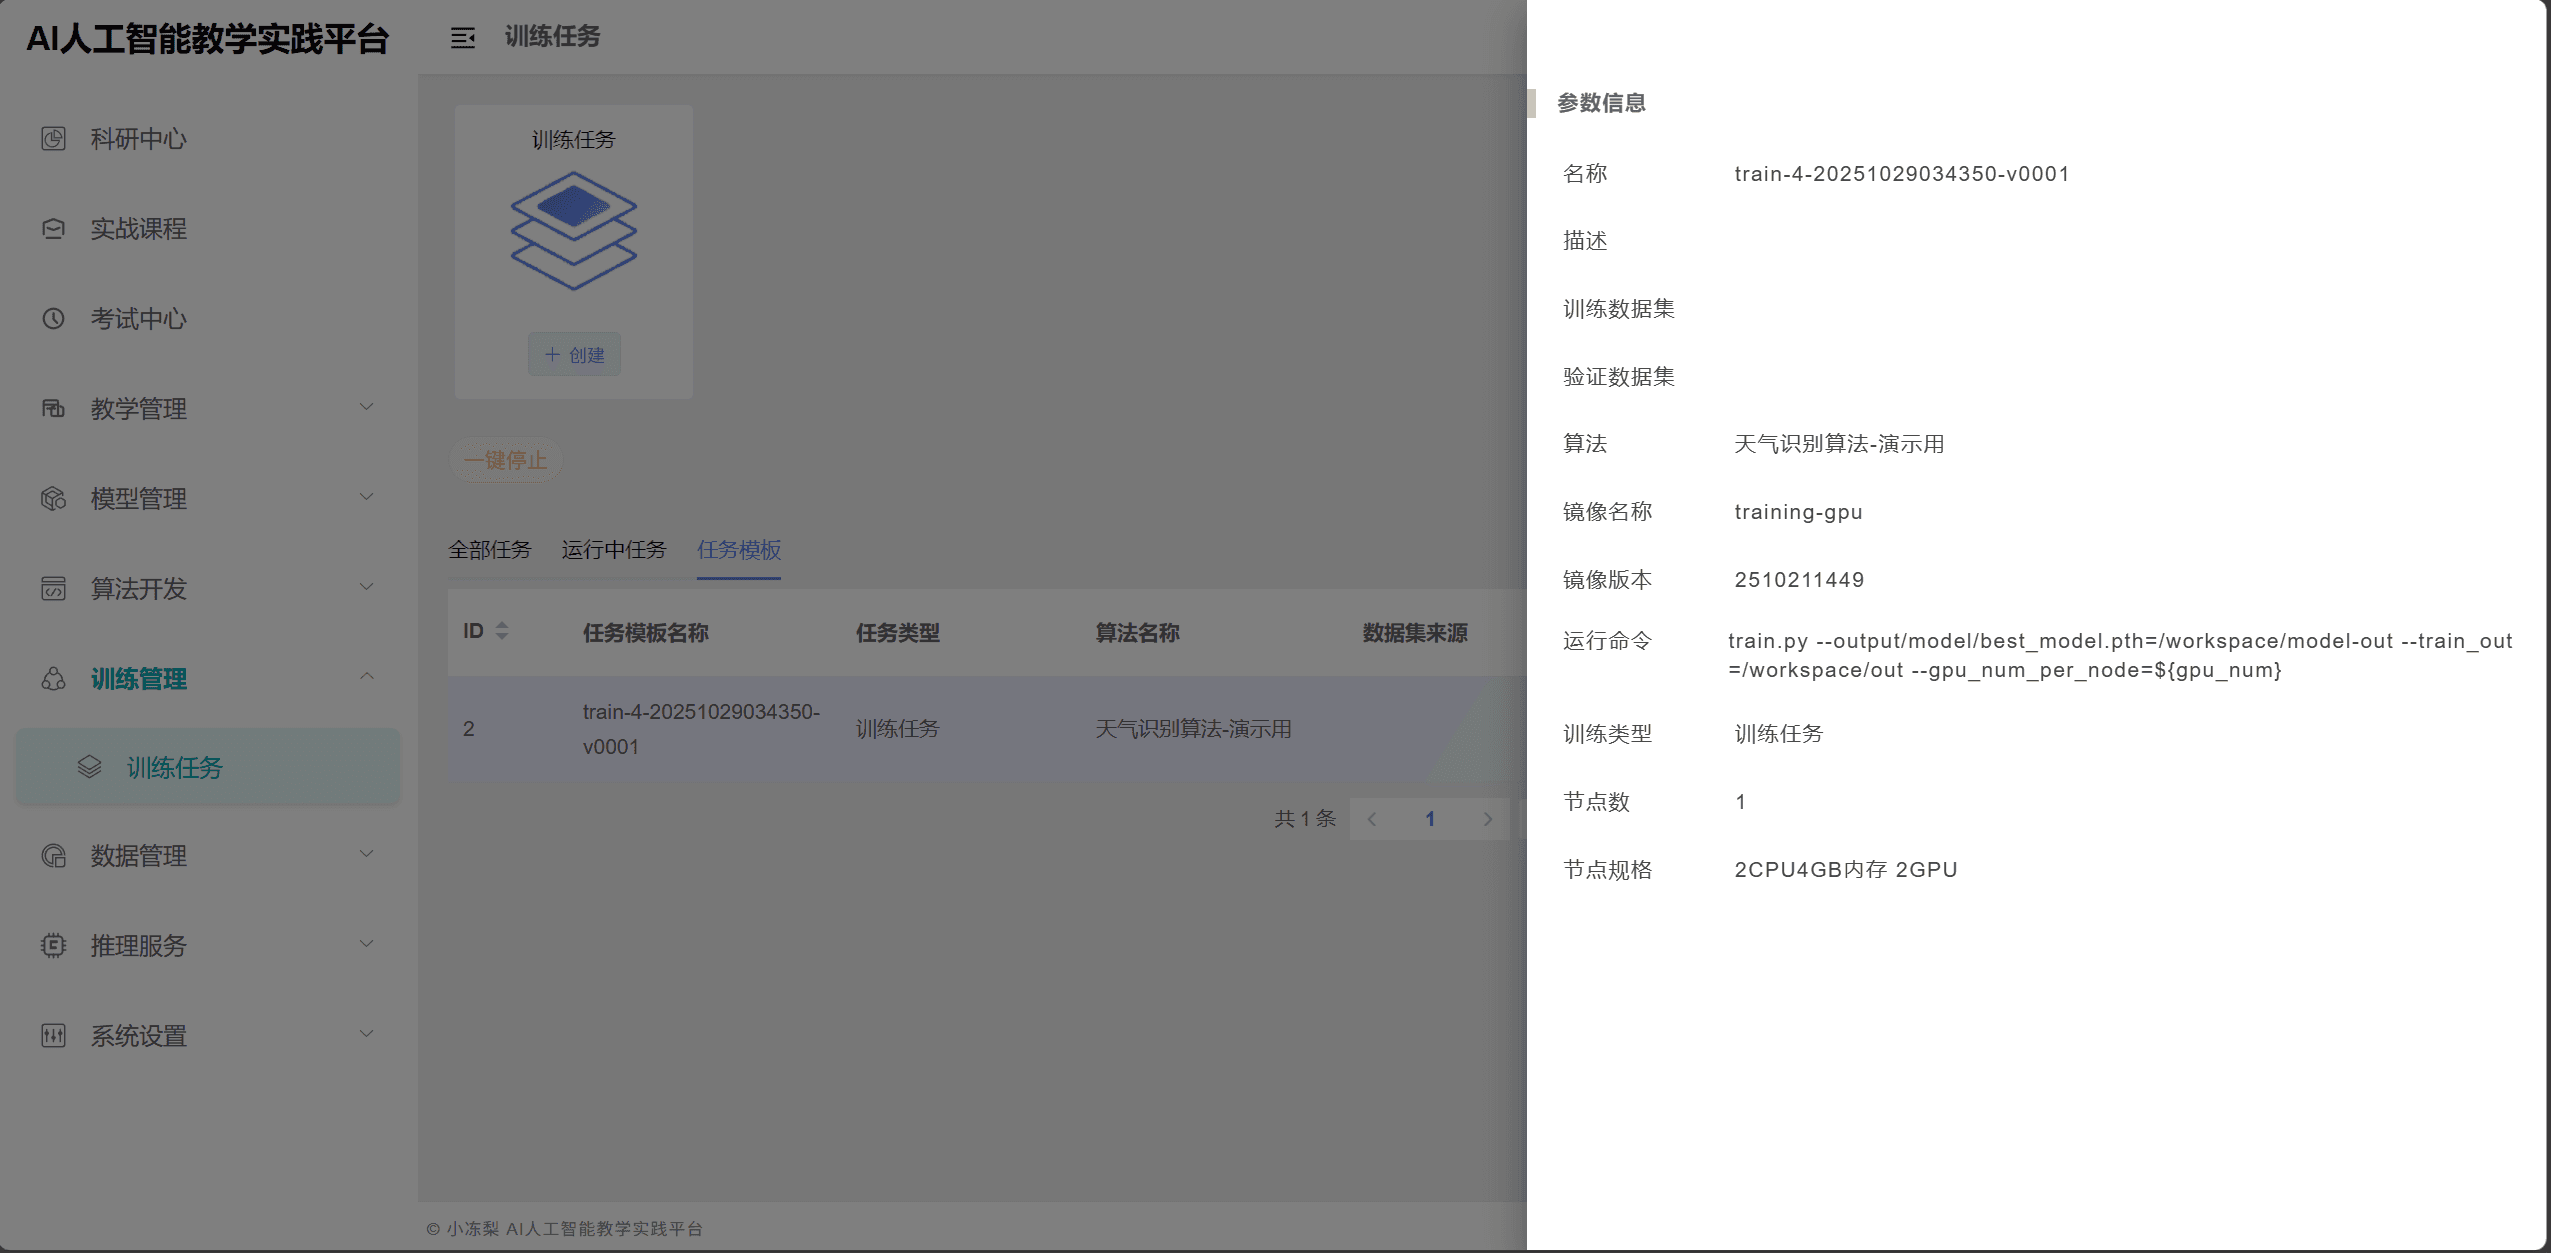Collapse the 训练管理 menu chevron
This screenshot has height=1253, width=2551.
pyautogui.click(x=367, y=677)
